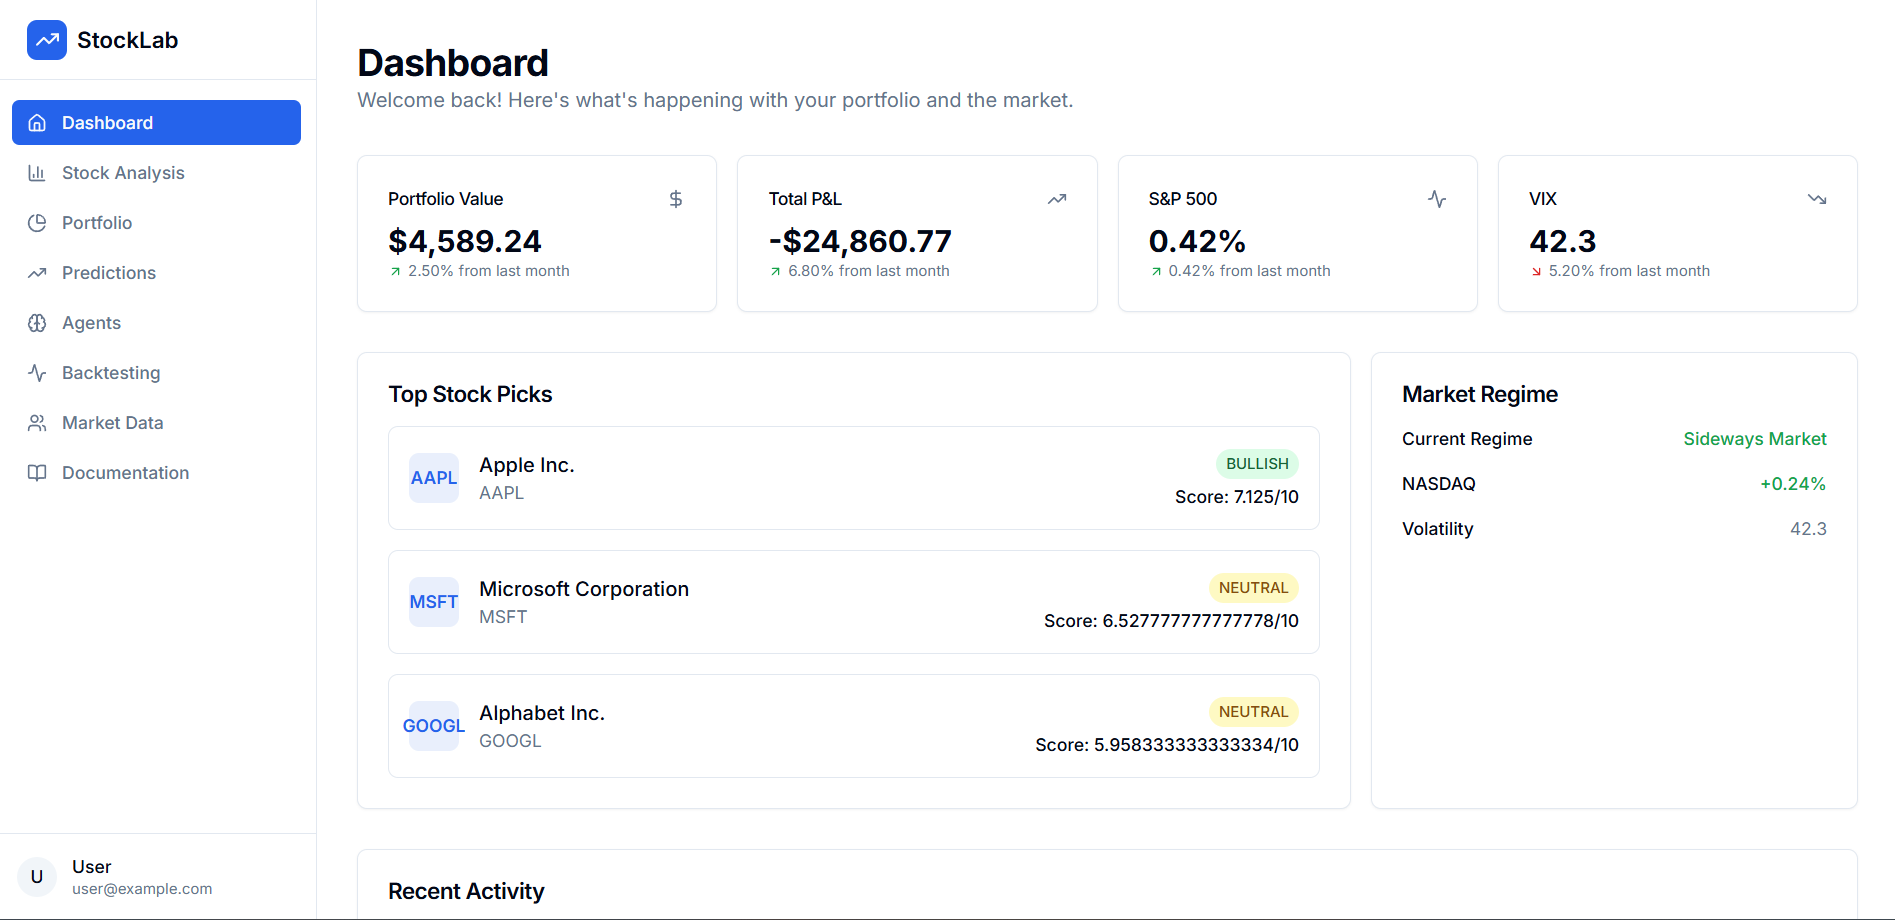
Task: Click the dollar sign icon on Portfolio Value card
Action: click(x=676, y=199)
